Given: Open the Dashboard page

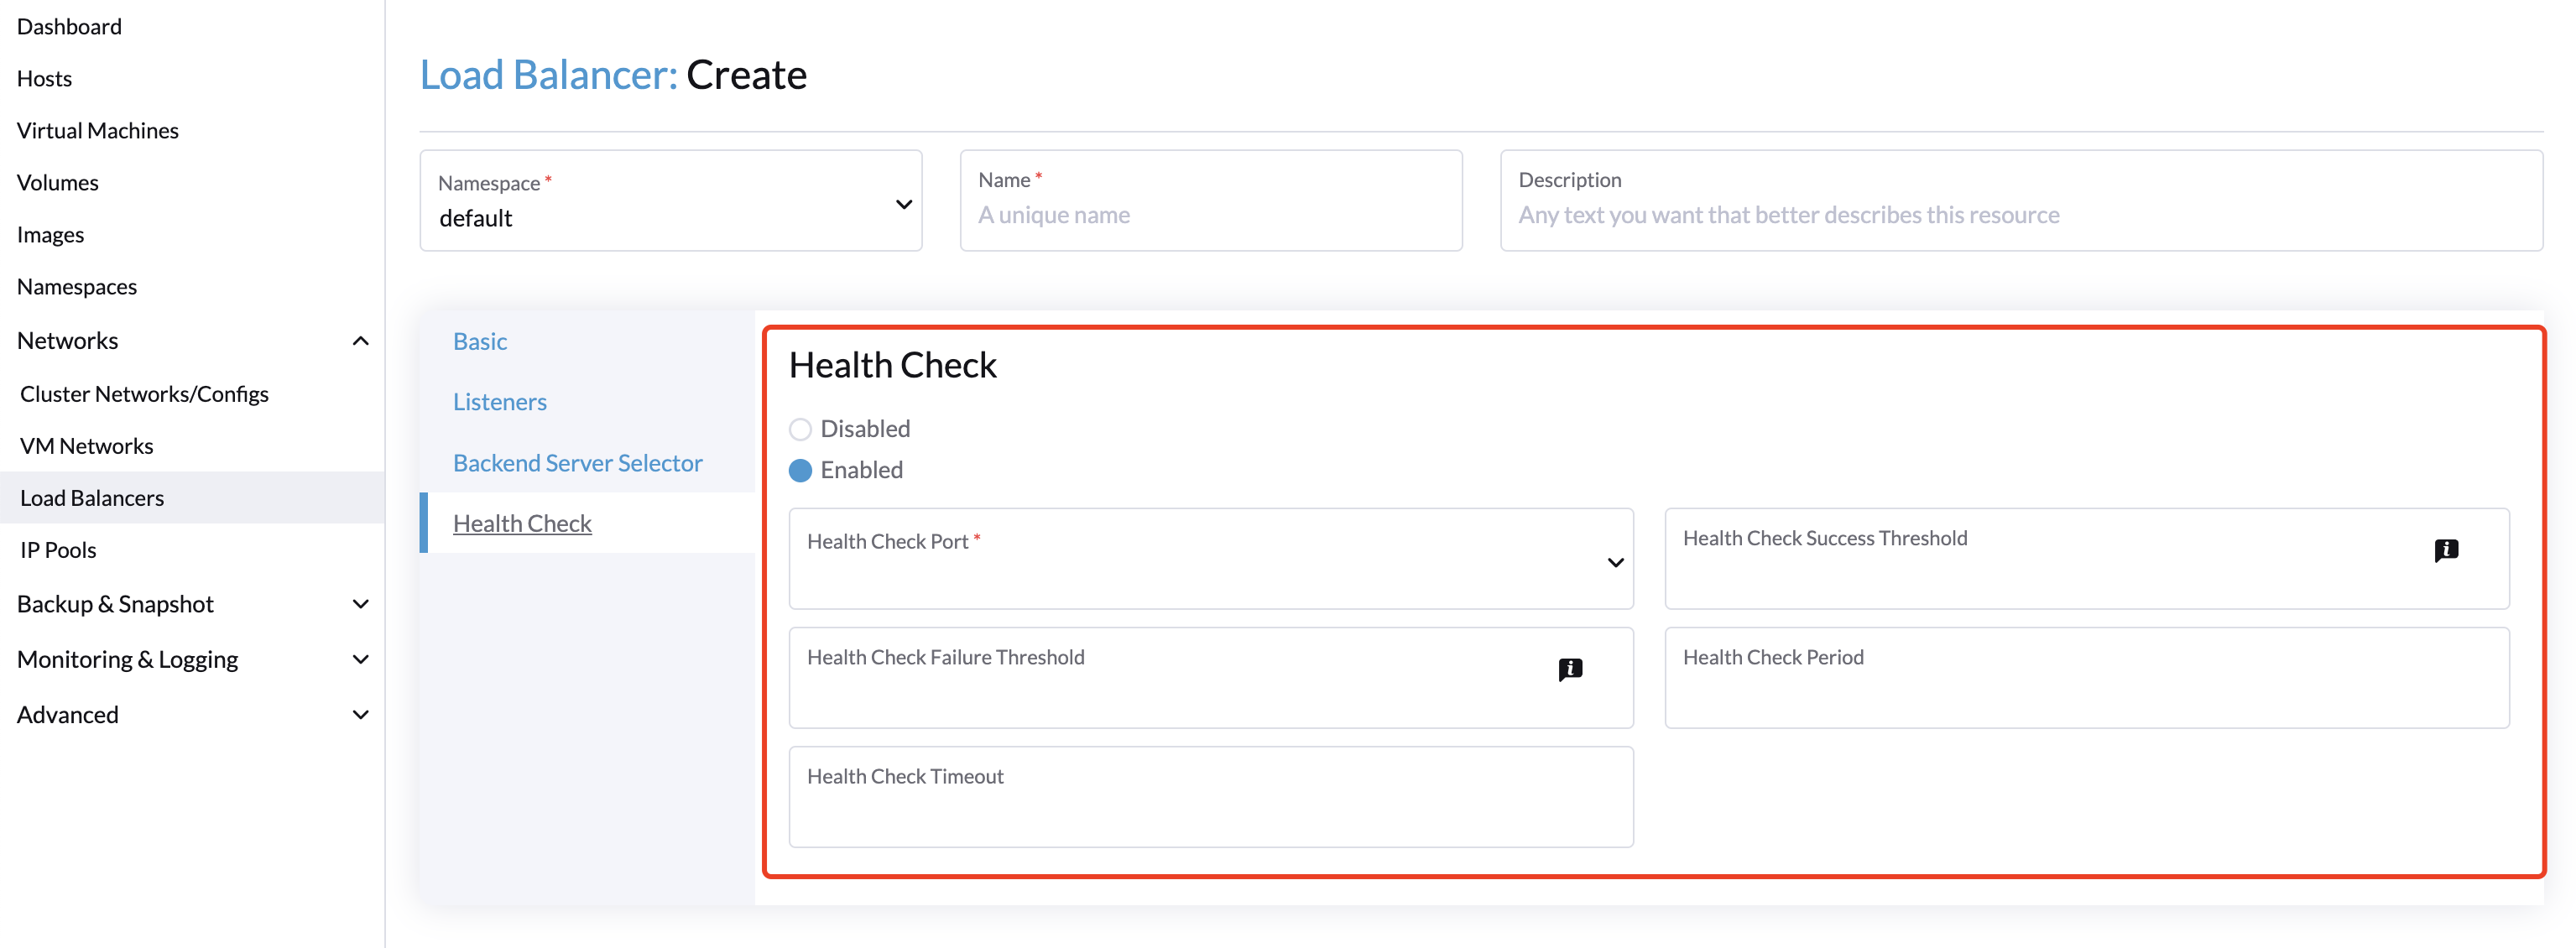Looking at the screenshot, I should pyautogui.click(x=69, y=26).
